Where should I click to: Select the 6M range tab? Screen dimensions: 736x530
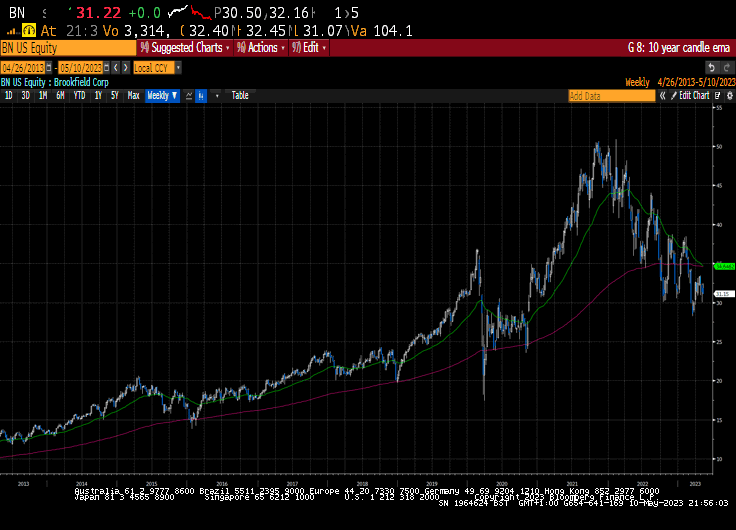[x=60, y=96]
